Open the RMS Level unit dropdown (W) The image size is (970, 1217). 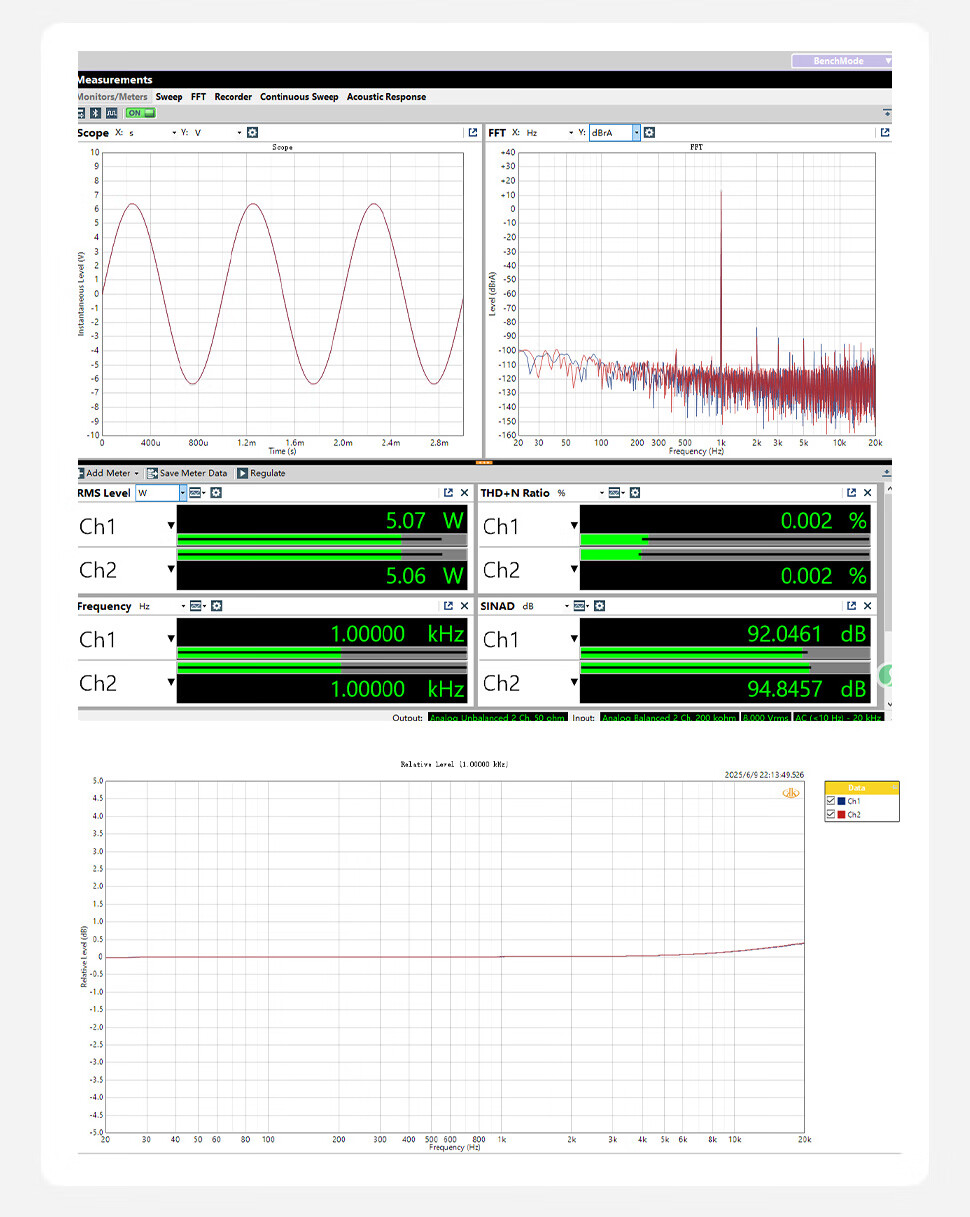point(182,493)
